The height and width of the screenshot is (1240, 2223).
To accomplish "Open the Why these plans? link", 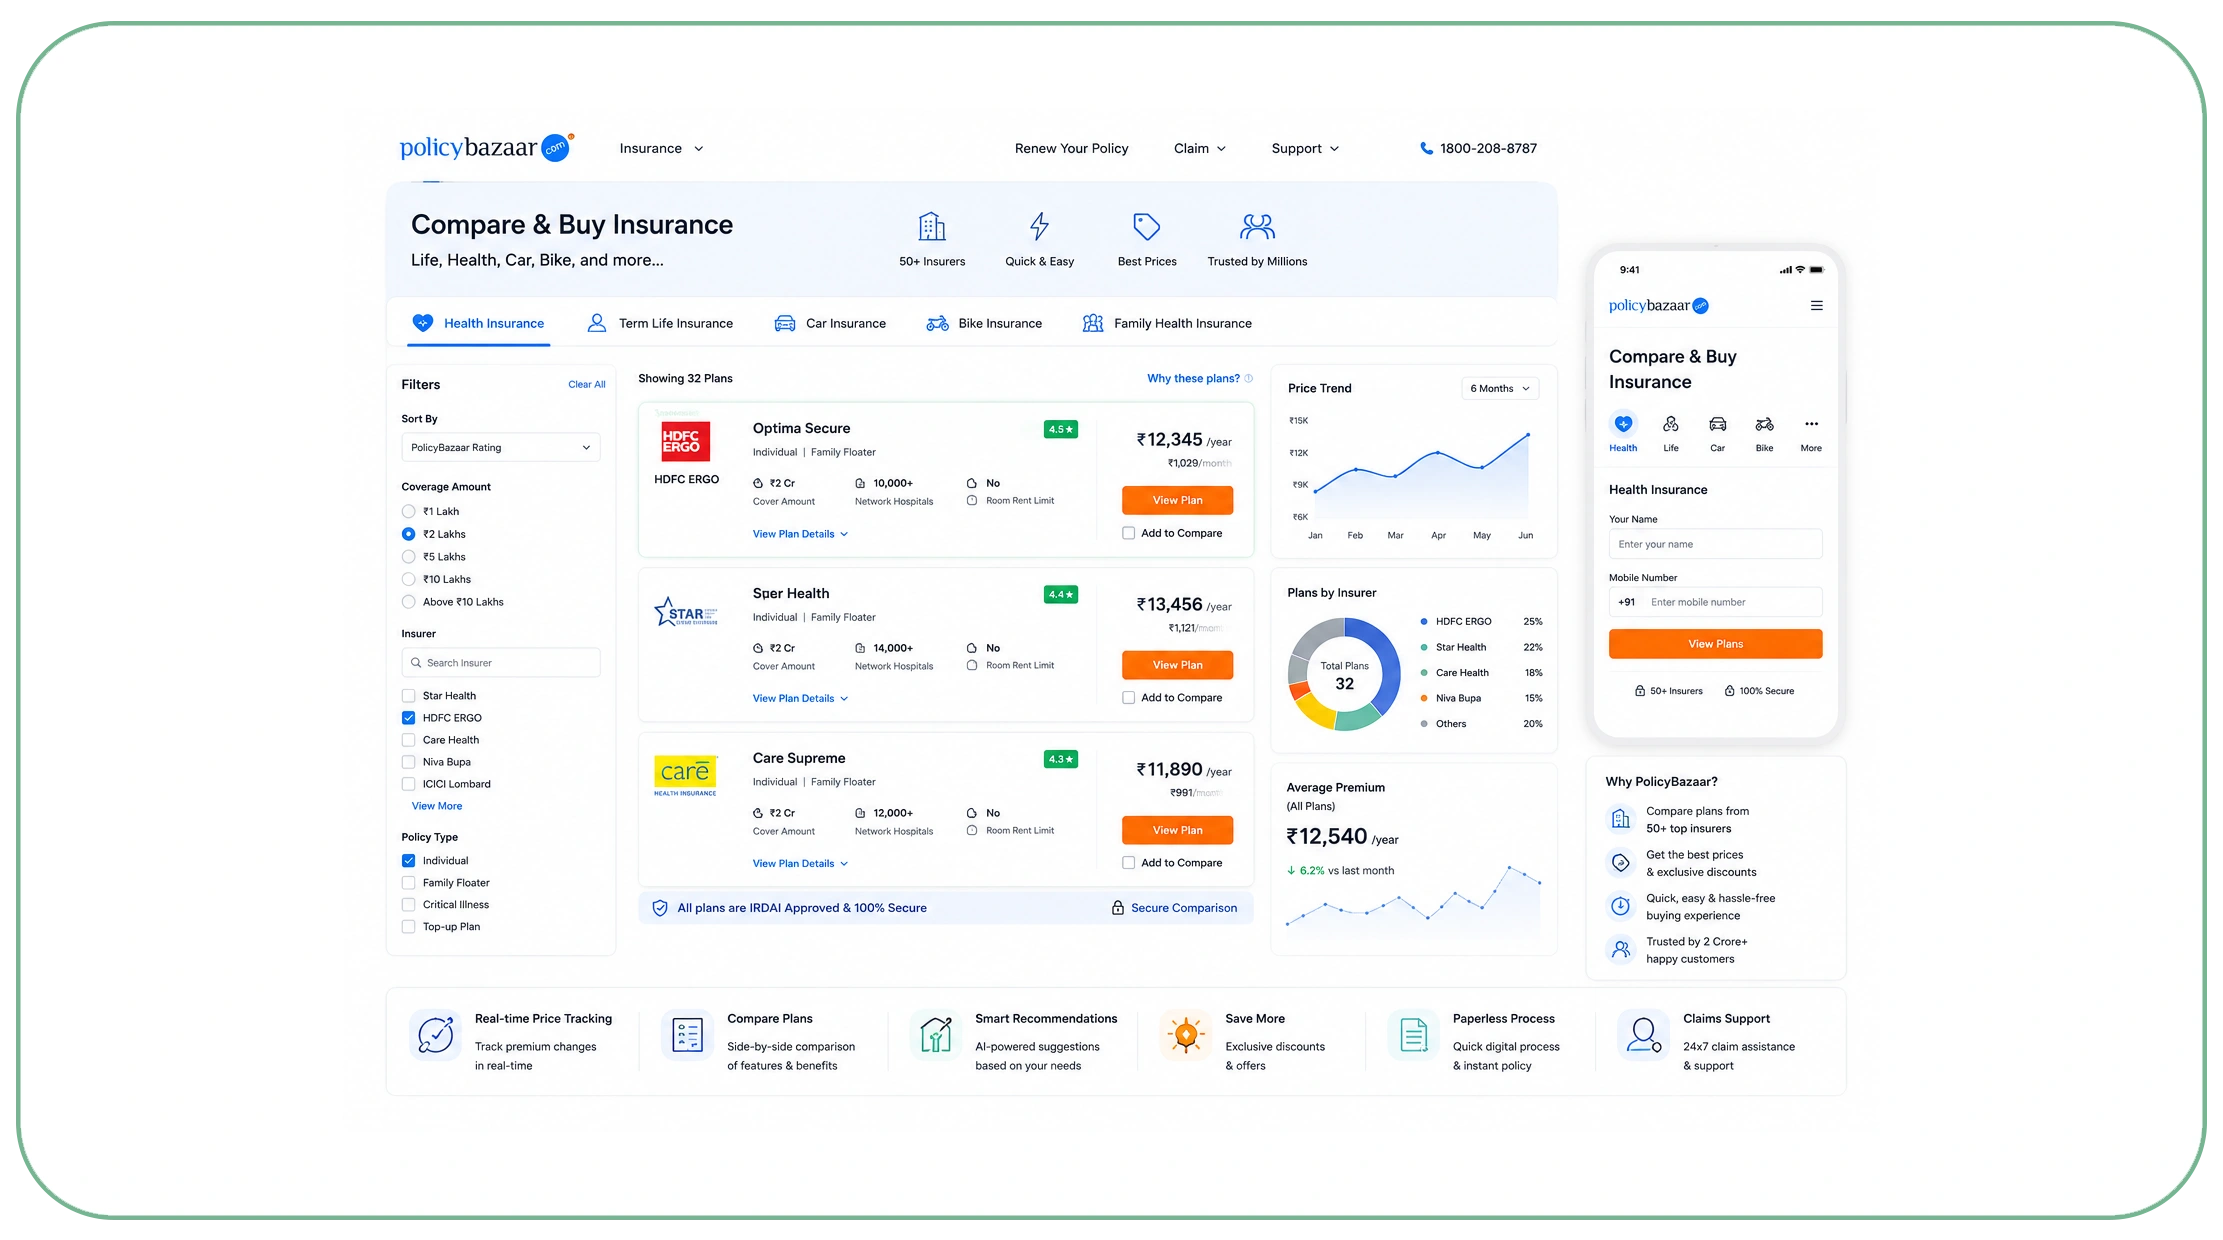I will tap(1193, 378).
